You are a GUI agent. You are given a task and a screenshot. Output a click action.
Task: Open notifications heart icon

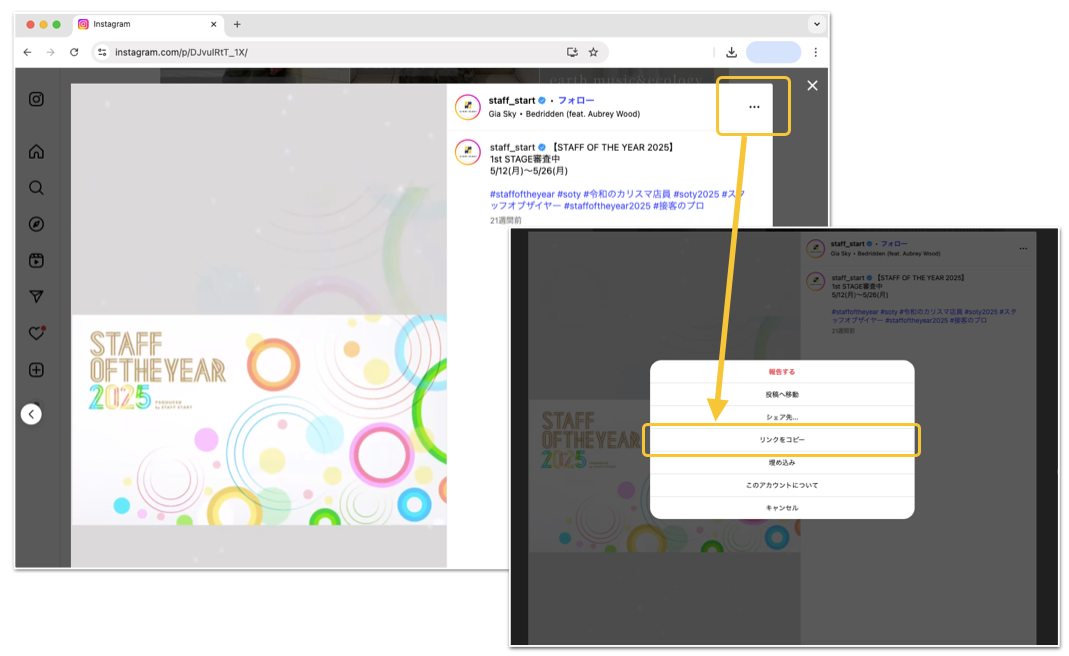pos(36,333)
